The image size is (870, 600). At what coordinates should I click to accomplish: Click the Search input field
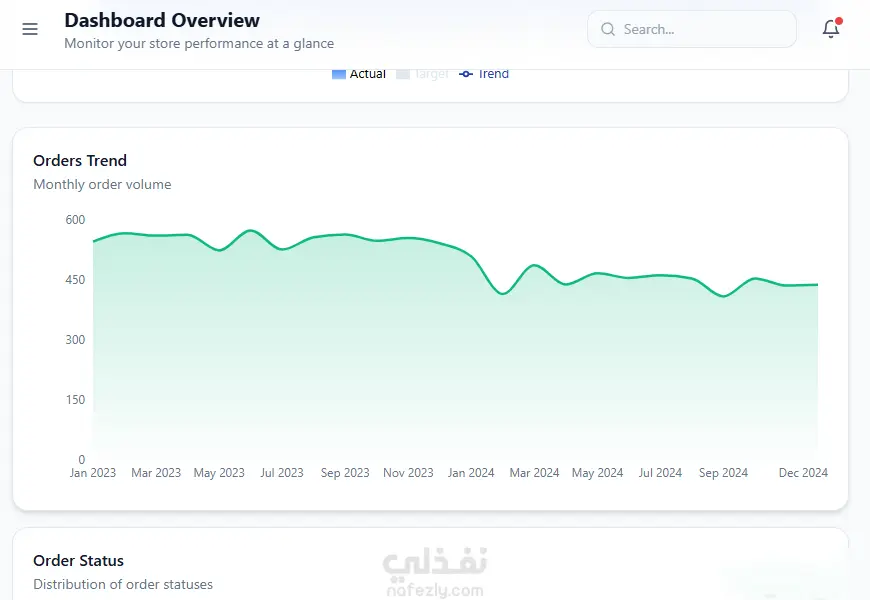coord(692,29)
